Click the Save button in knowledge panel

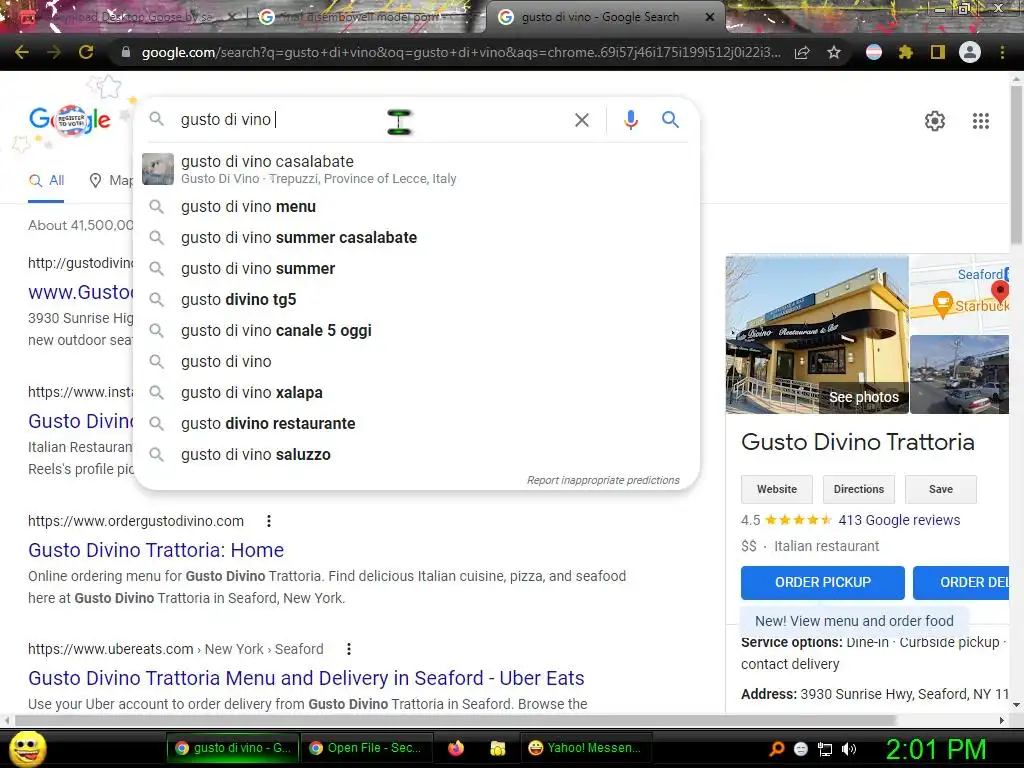point(940,489)
